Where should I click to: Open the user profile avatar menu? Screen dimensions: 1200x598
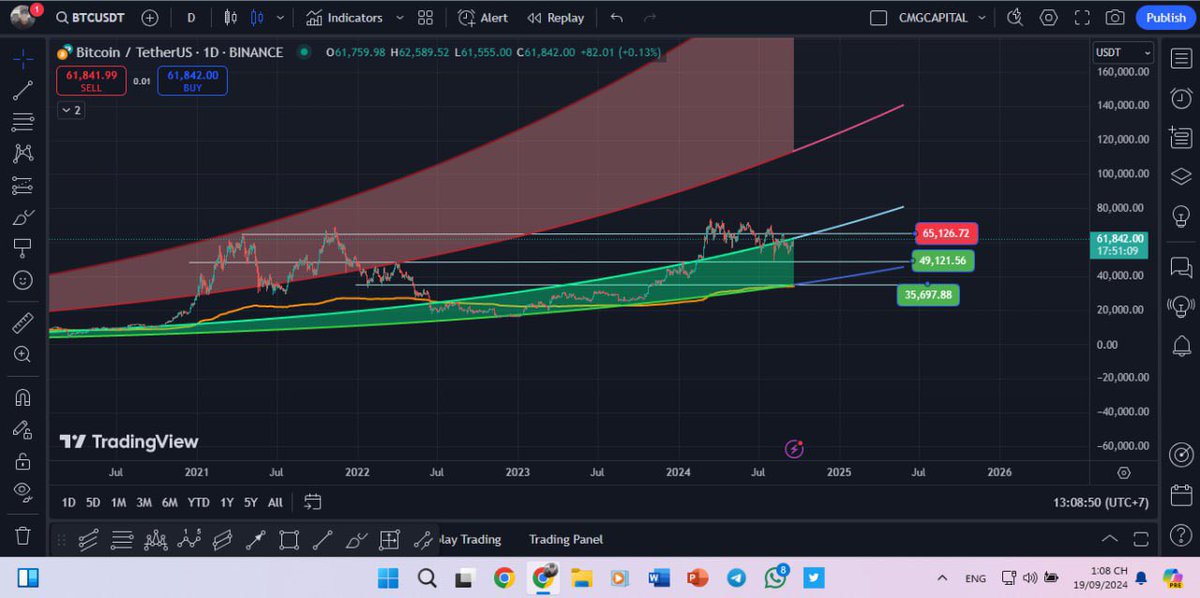(x=24, y=17)
